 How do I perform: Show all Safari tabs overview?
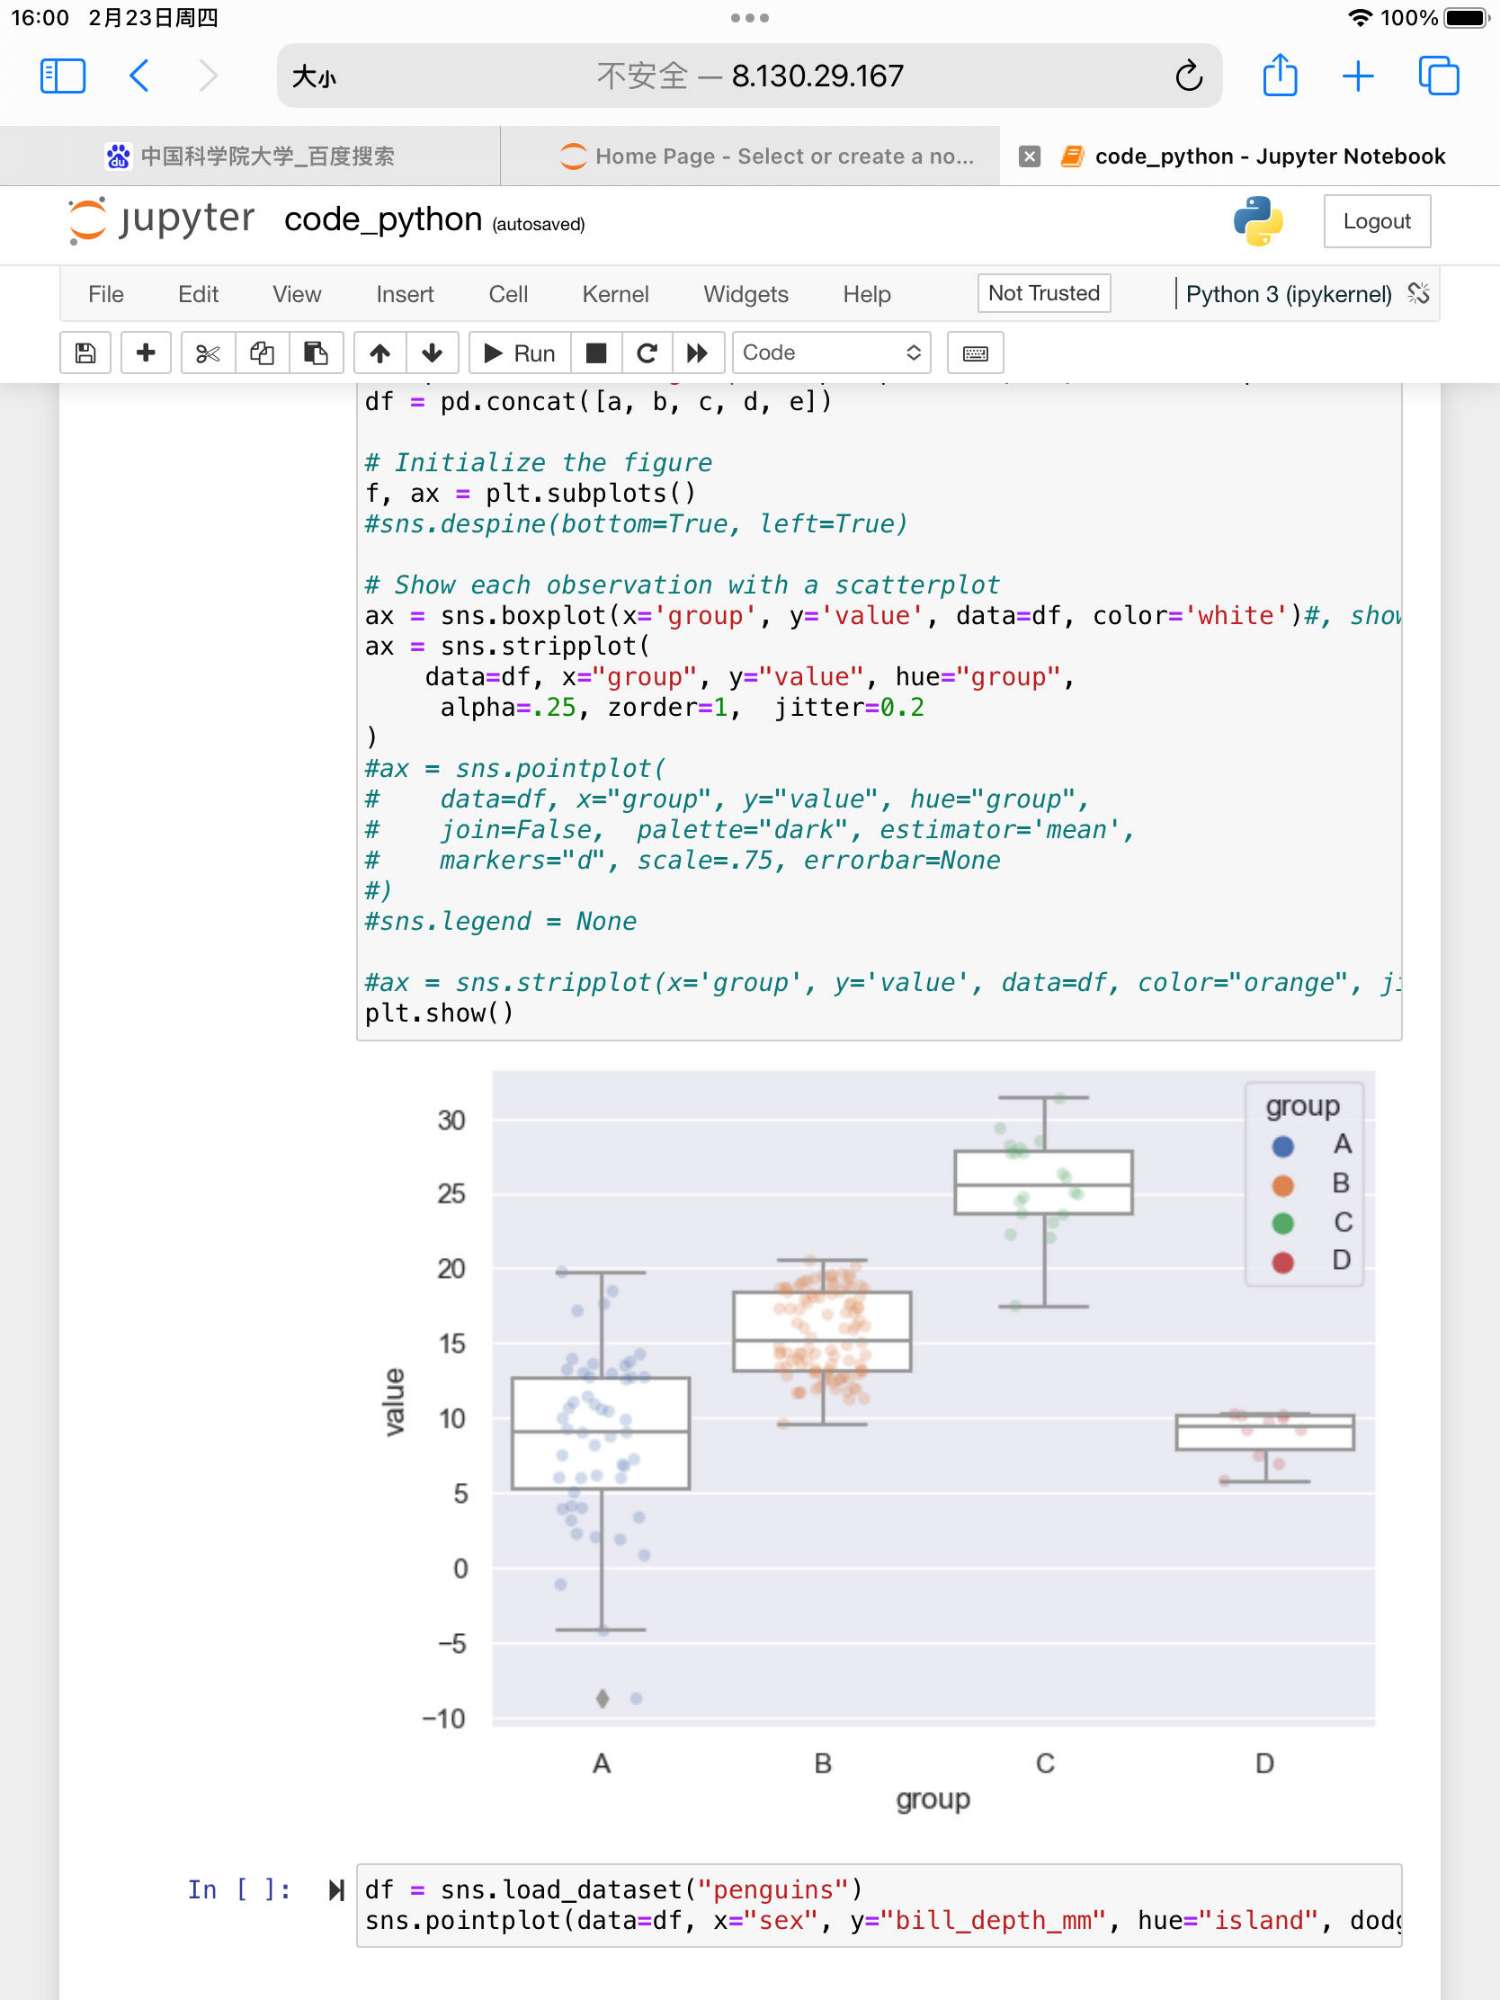click(x=1439, y=76)
